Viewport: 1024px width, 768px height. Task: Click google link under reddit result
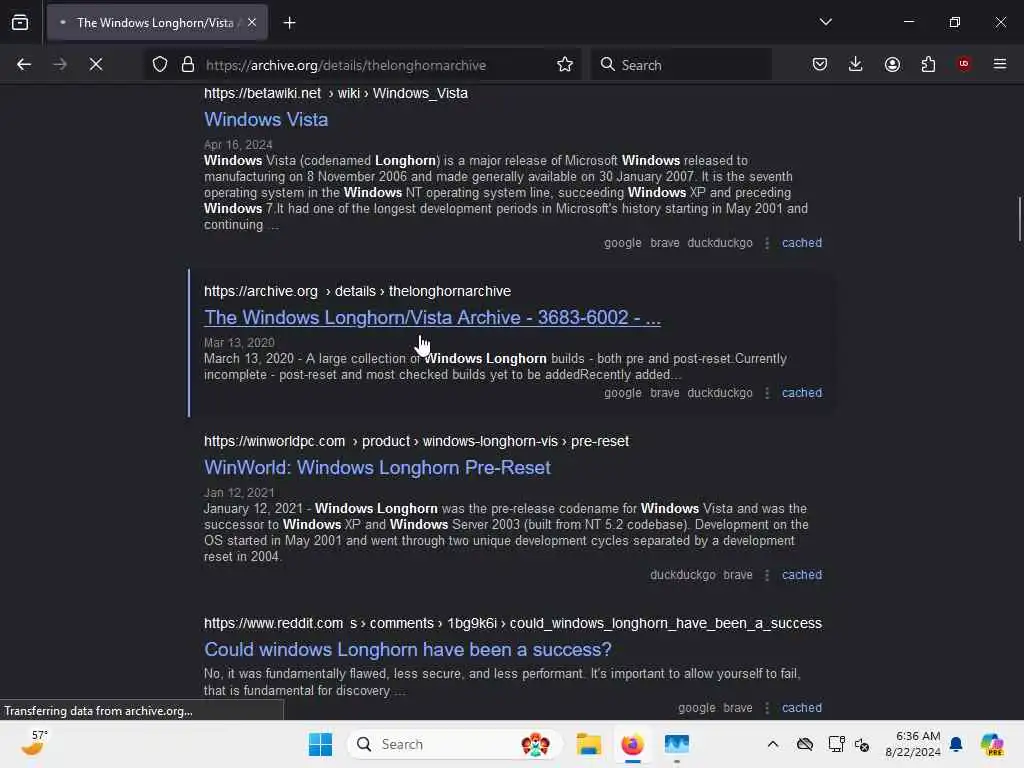coord(696,708)
